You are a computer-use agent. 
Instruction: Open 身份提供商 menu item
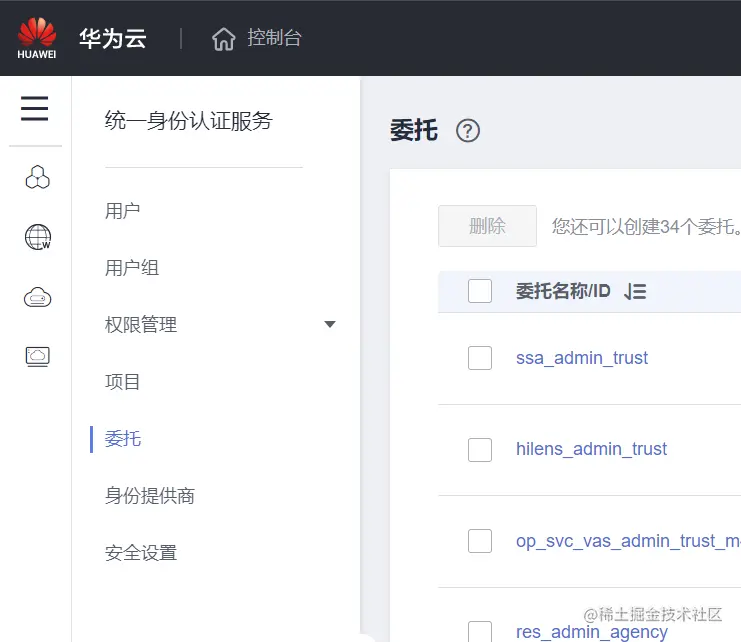[150, 496]
